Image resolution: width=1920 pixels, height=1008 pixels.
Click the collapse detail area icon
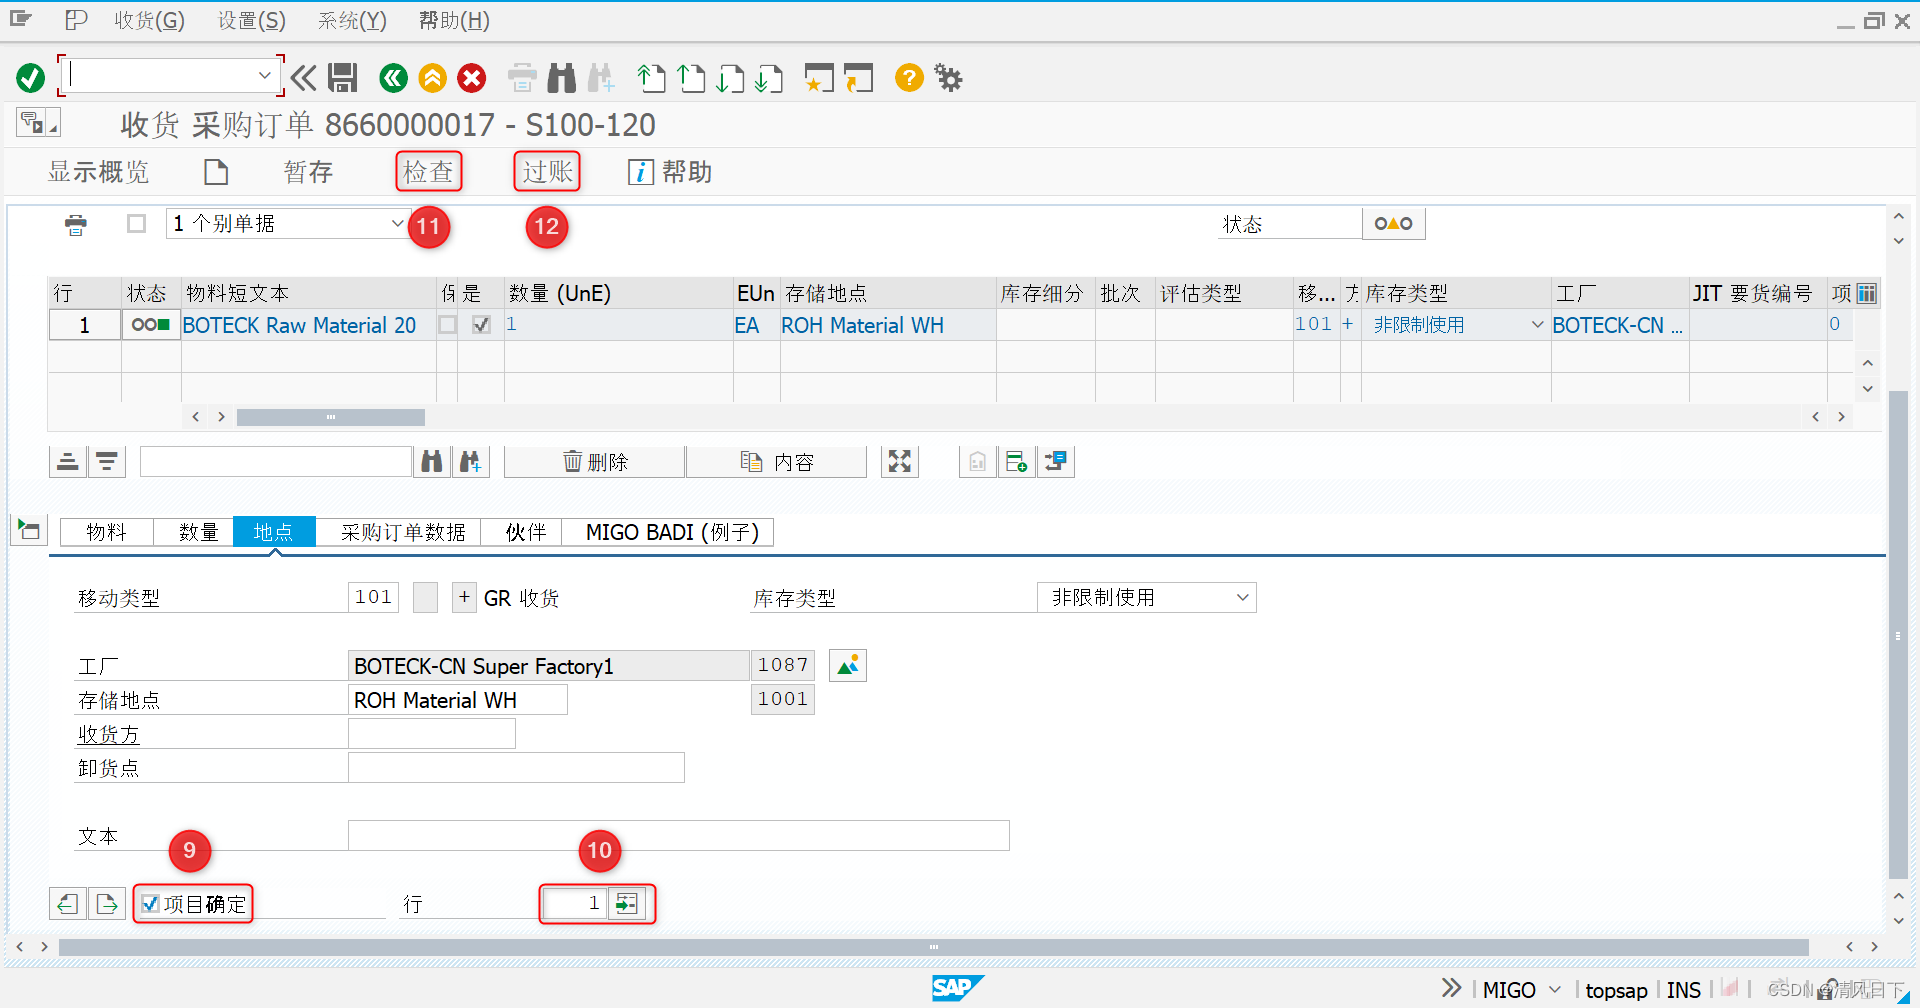28,529
